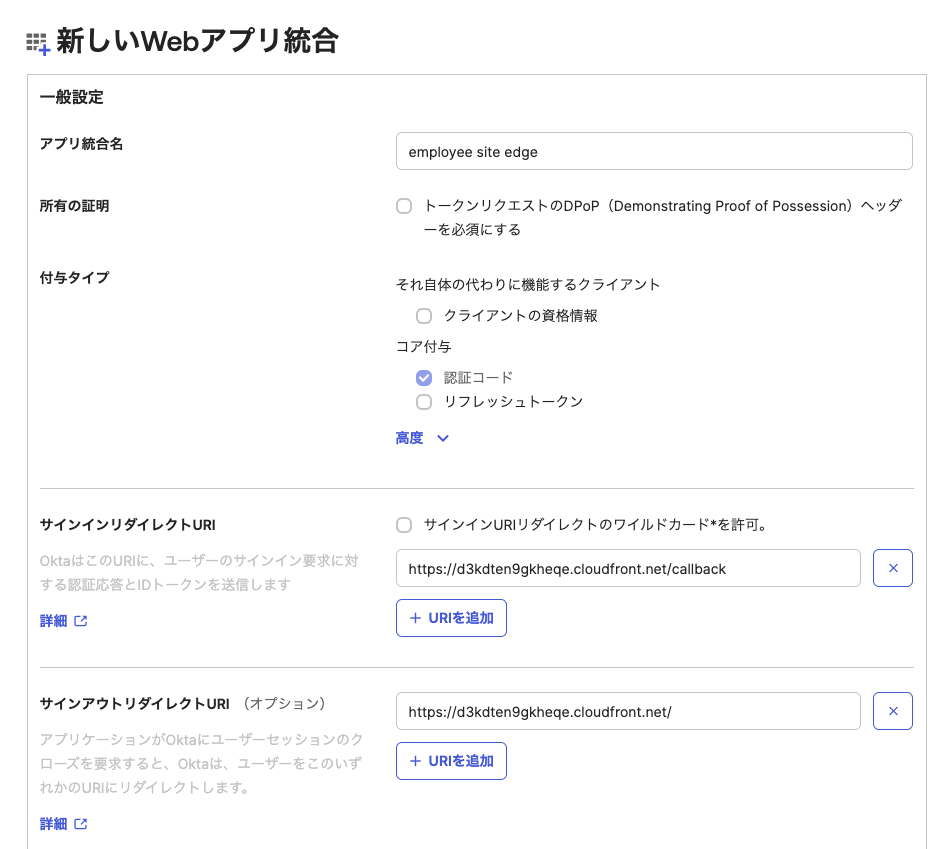Click the app integration grid icon in the header

tap(37, 41)
